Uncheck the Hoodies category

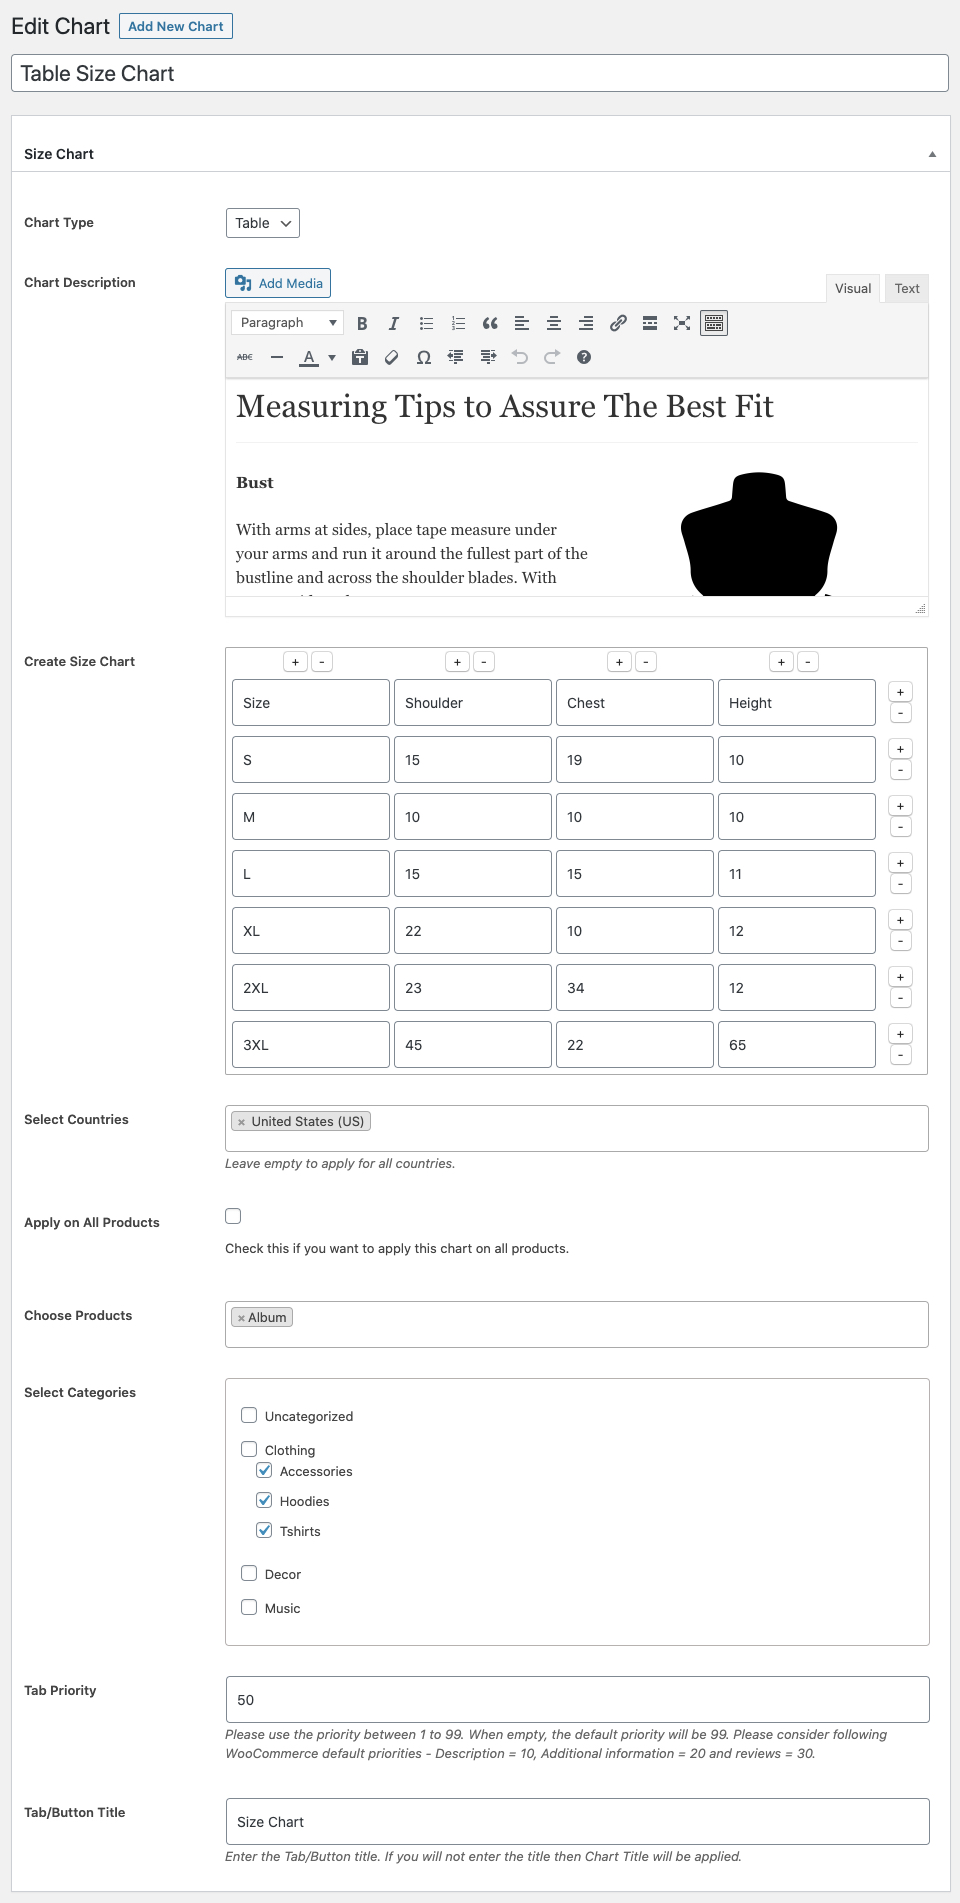[x=264, y=1500]
